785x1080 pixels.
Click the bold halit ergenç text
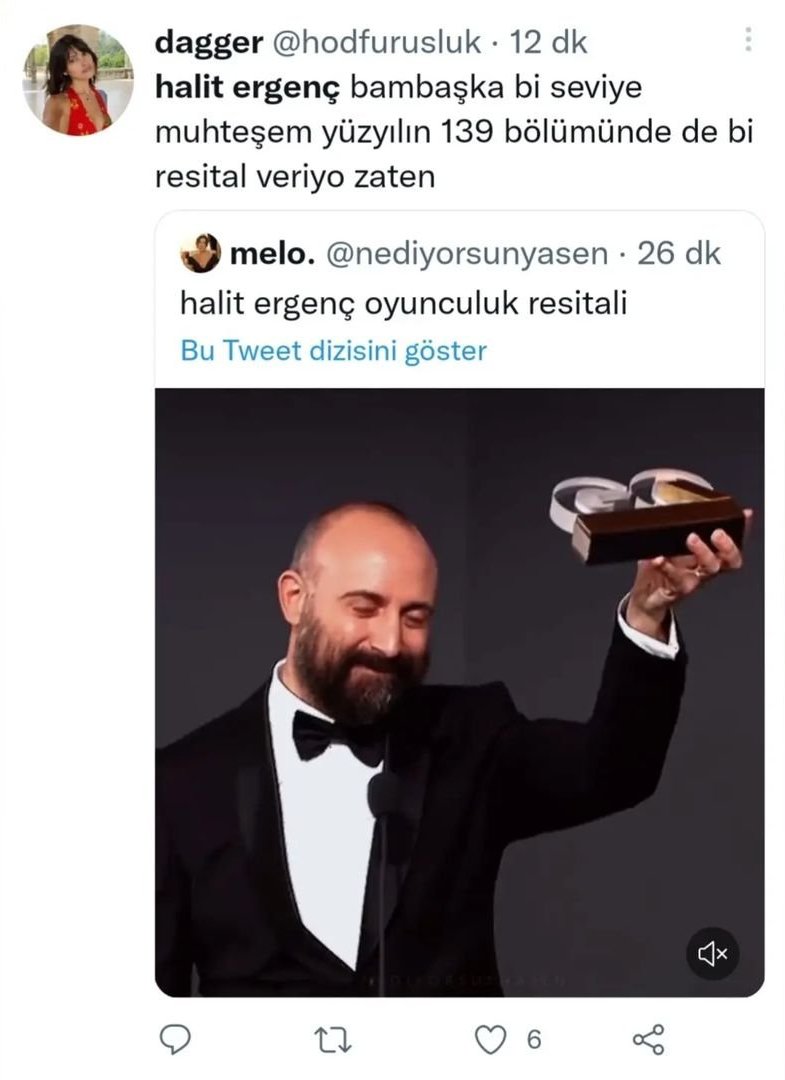[x=248, y=88]
